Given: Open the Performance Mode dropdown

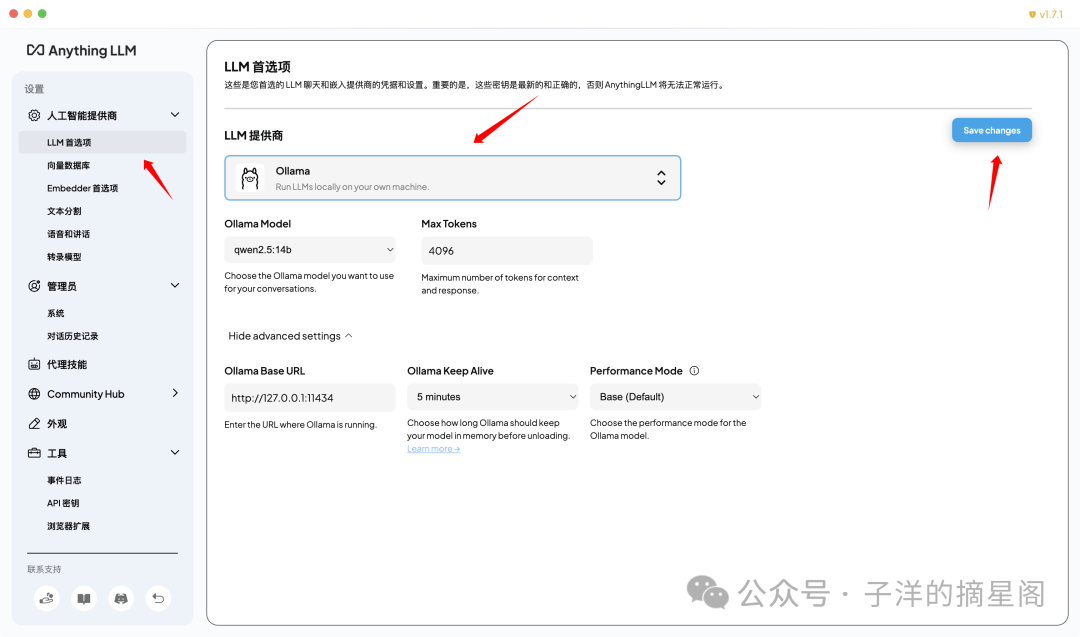Looking at the screenshot, I should (x=676, y=397).
